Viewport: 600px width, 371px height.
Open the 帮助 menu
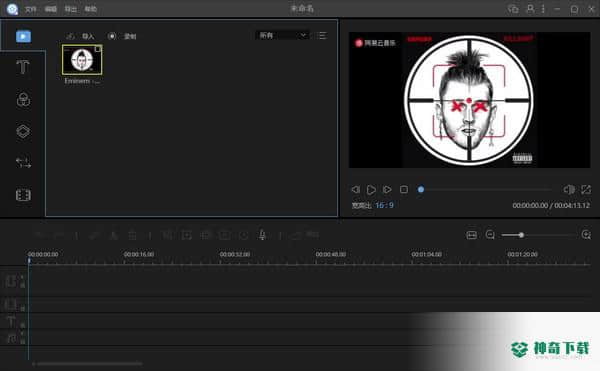pos(91,9)
